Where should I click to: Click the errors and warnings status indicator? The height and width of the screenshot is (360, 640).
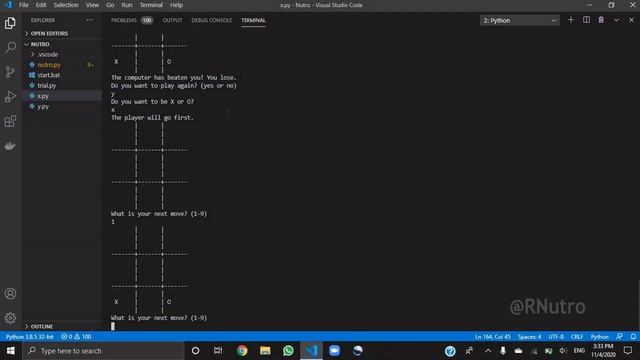[76, 337]
